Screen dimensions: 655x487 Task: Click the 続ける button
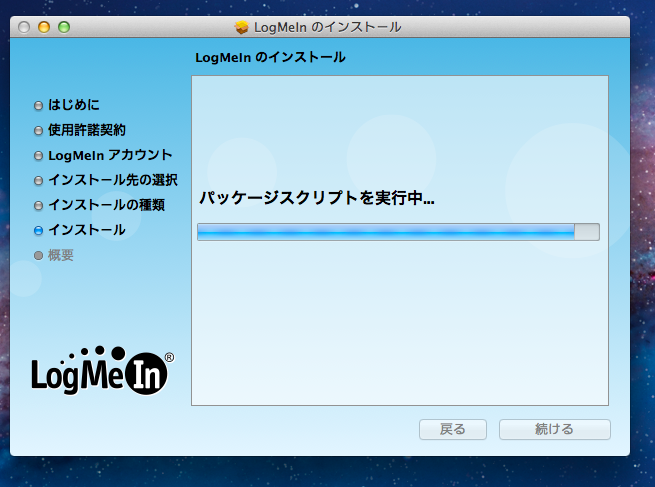(555, 429)
